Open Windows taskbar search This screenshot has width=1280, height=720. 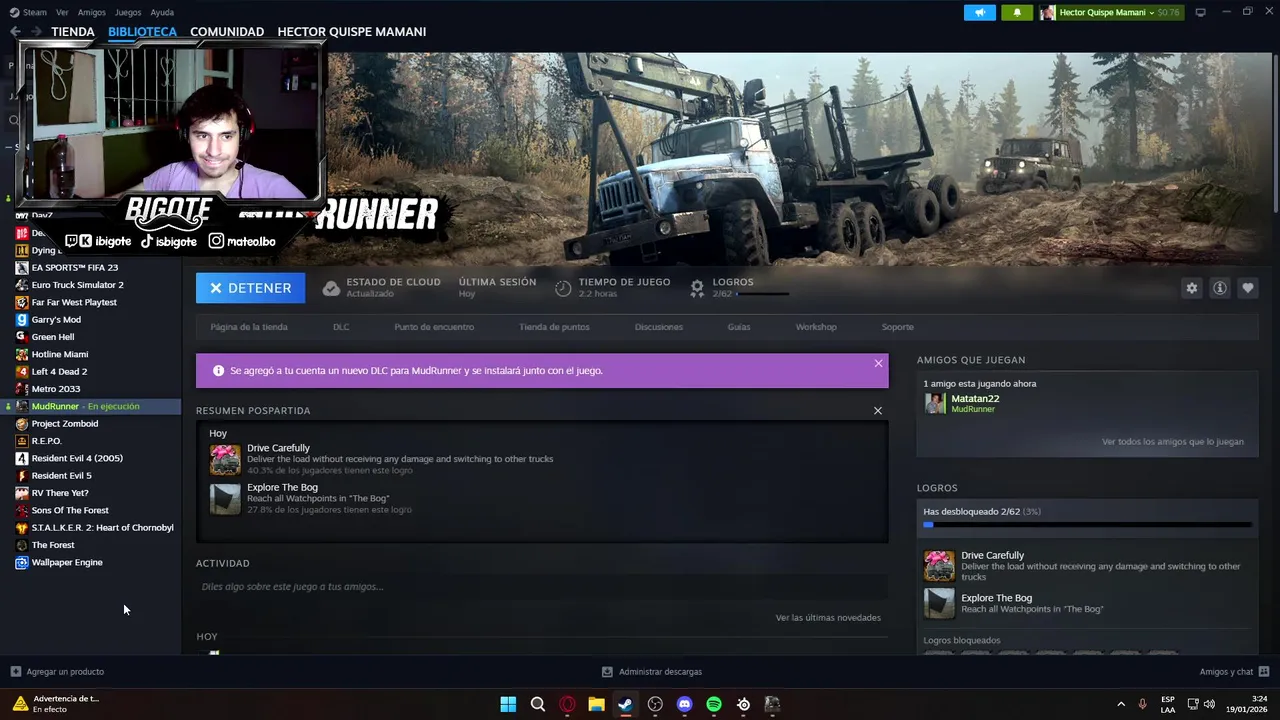point(538,704)
